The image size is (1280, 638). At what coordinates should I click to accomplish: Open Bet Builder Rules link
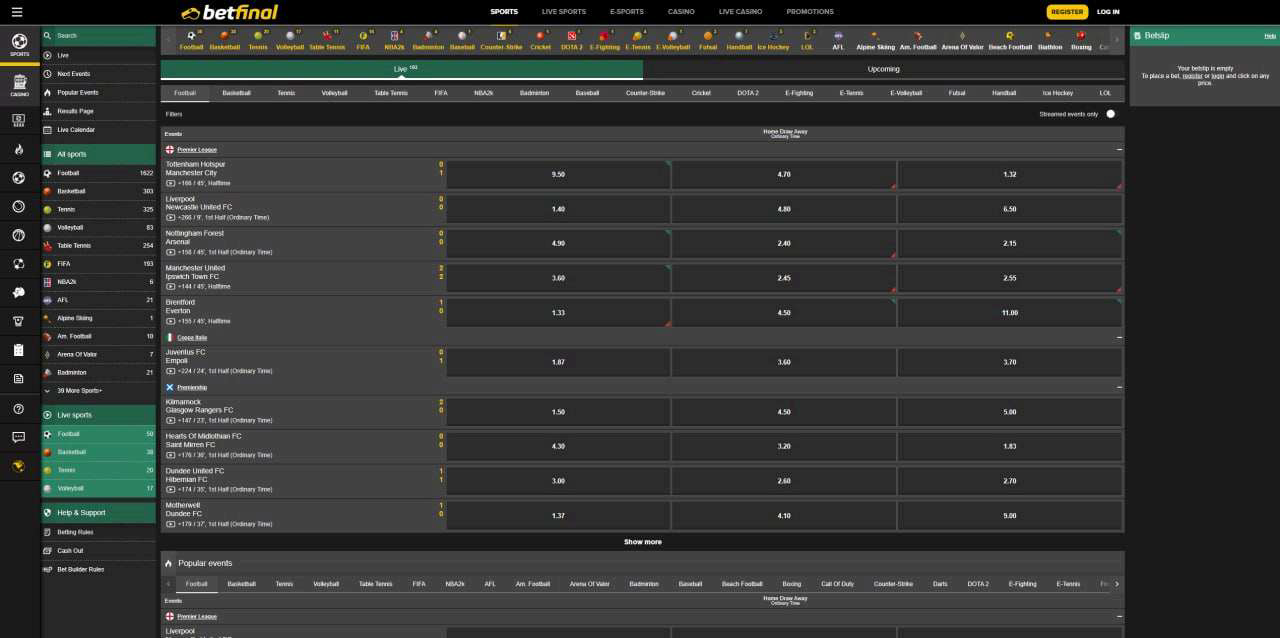coord(80,569)
